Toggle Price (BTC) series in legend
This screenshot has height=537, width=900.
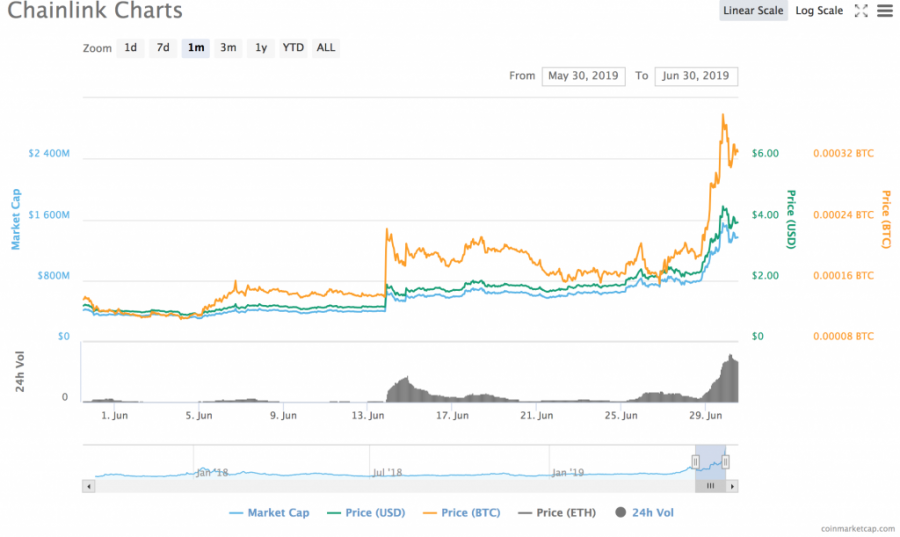(x=461, y=513)
